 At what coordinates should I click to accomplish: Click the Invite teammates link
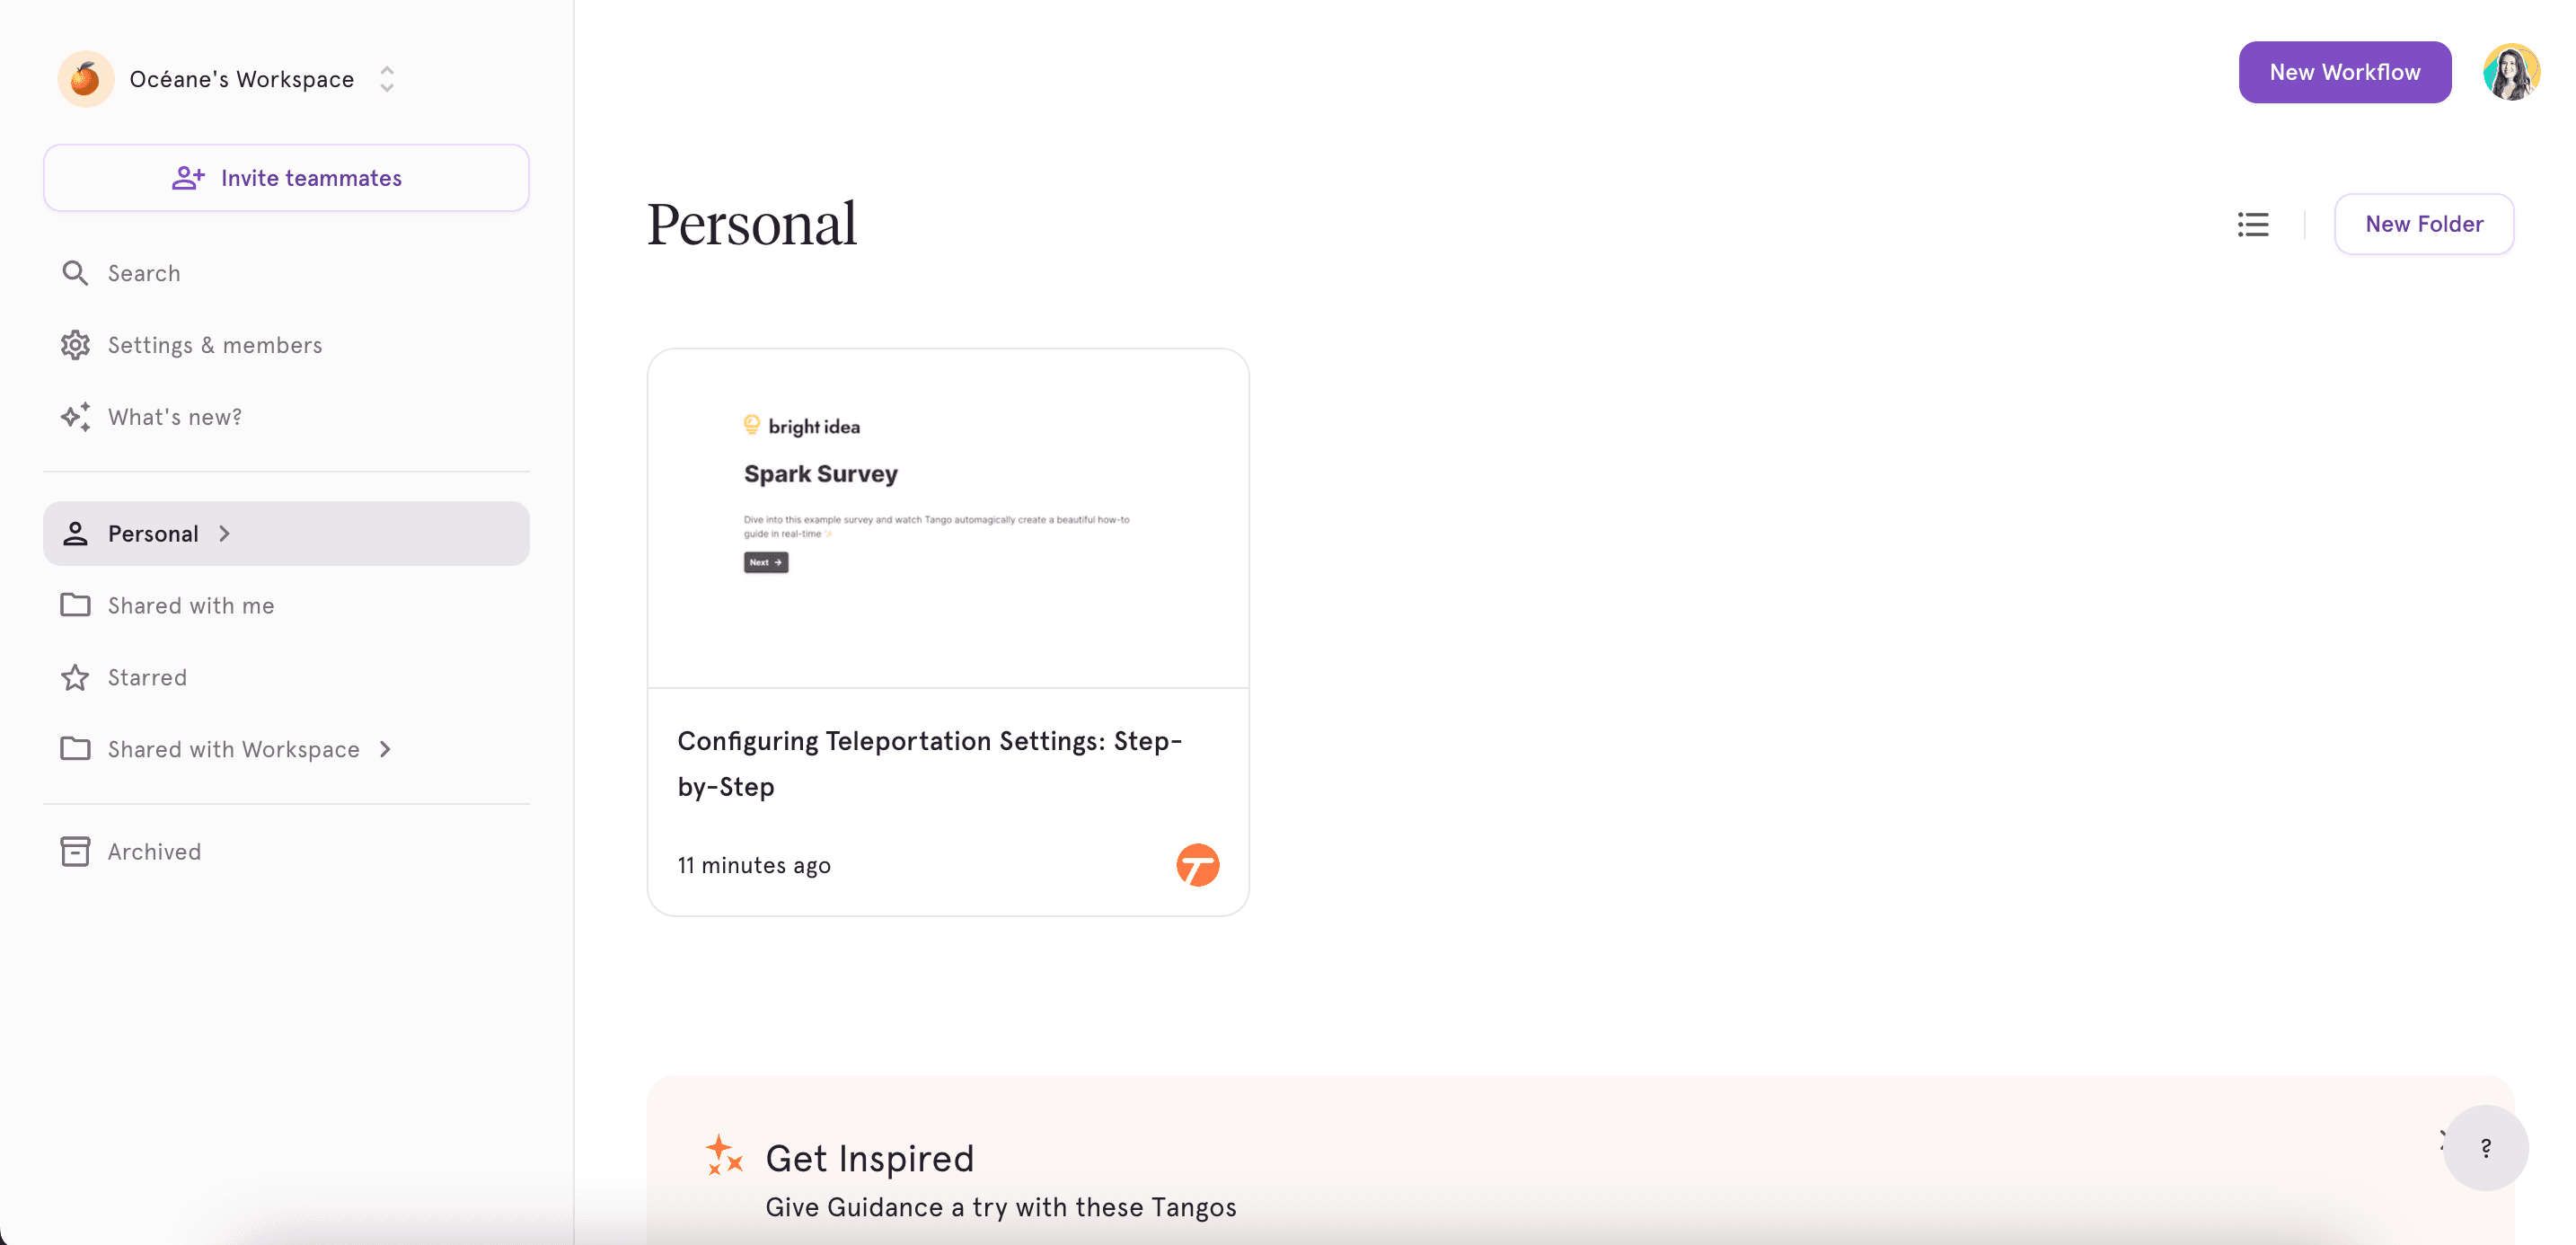[286, 176]
